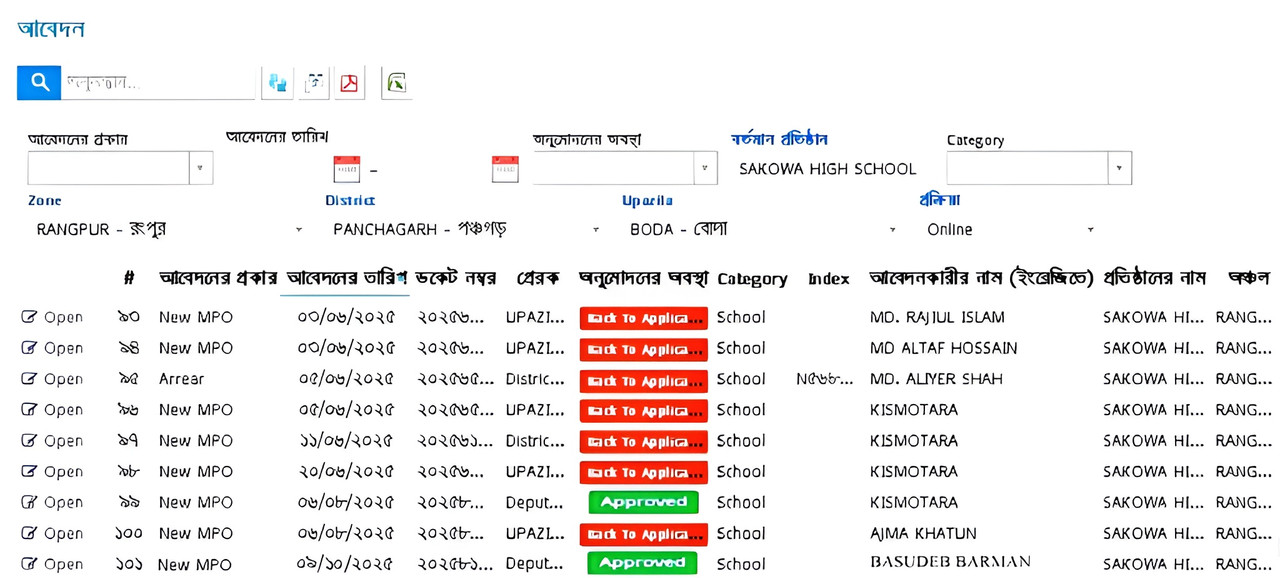The width and height of the screenshot is (1280, 578).
Task: Click the Arrear application type cell
Action: pyautogui.click(x=181, y=379)
